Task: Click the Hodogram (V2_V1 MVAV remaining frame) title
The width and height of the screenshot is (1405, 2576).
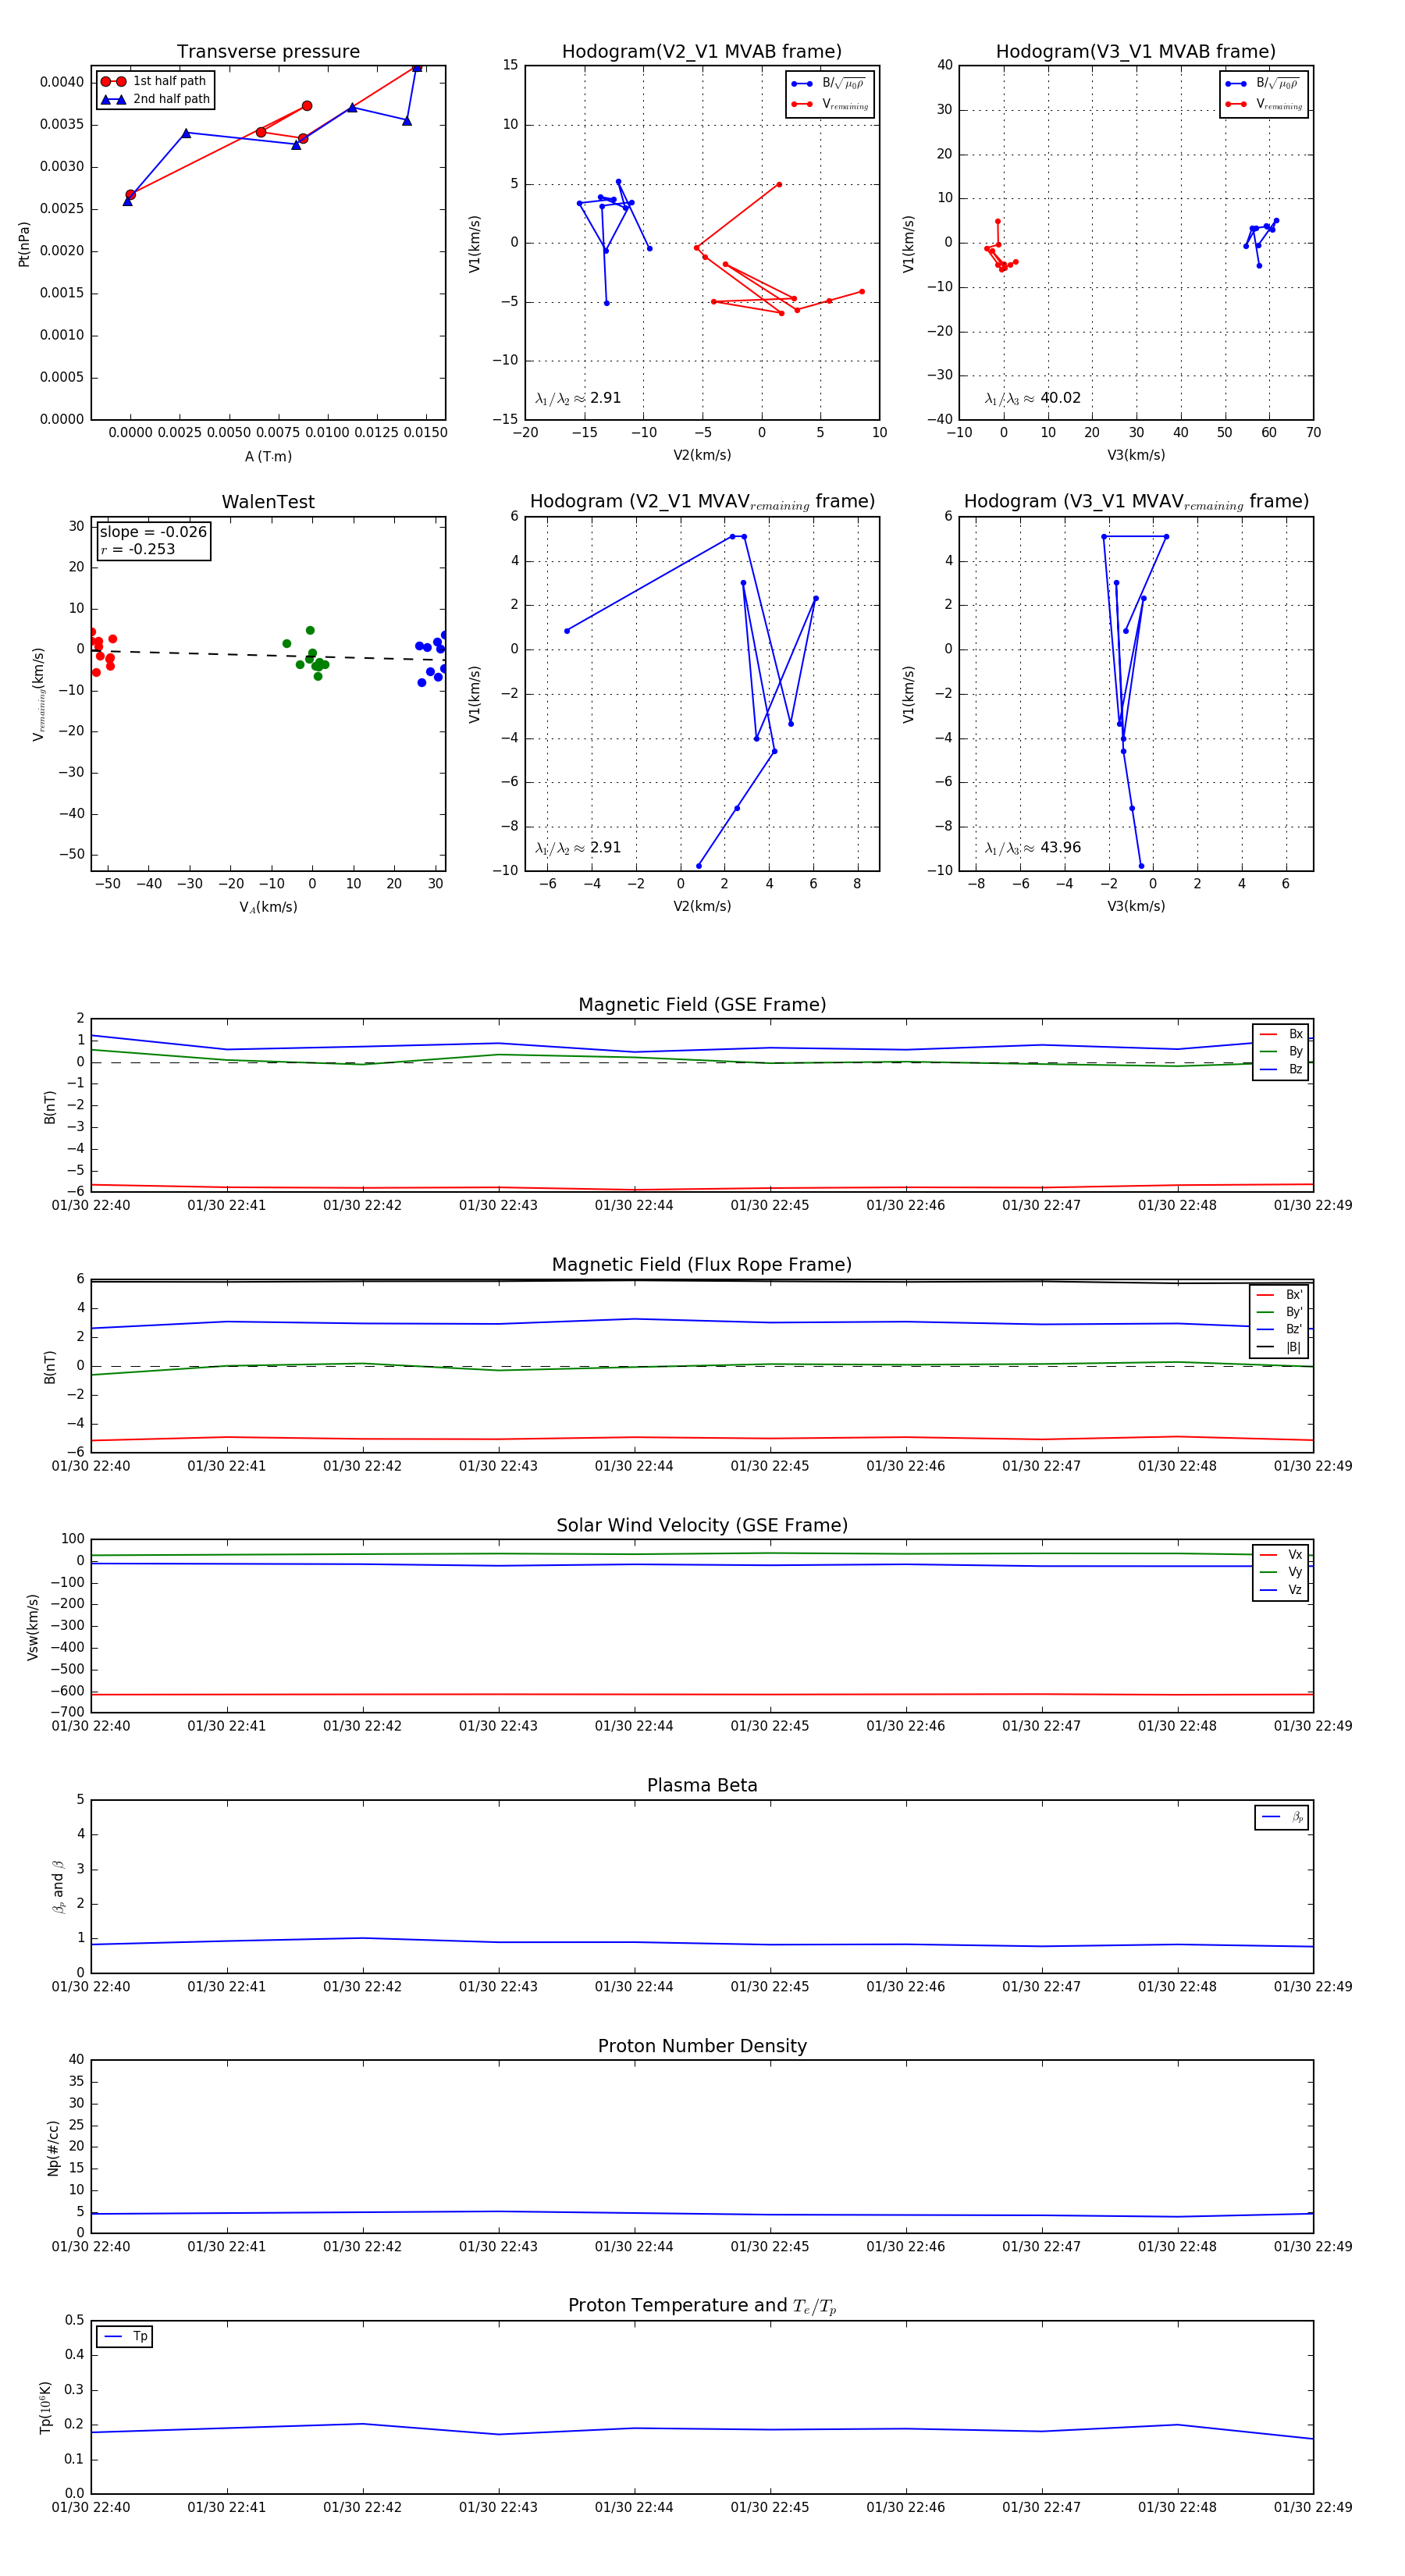Action: coord(702,502)
